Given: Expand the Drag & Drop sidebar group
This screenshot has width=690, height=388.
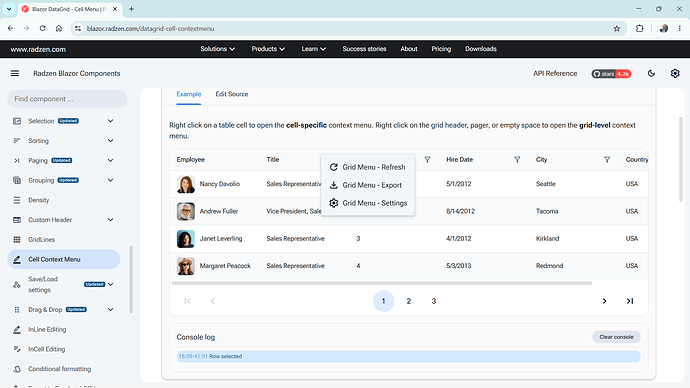Looking at the screenshot, I should (x=110, y=310).
